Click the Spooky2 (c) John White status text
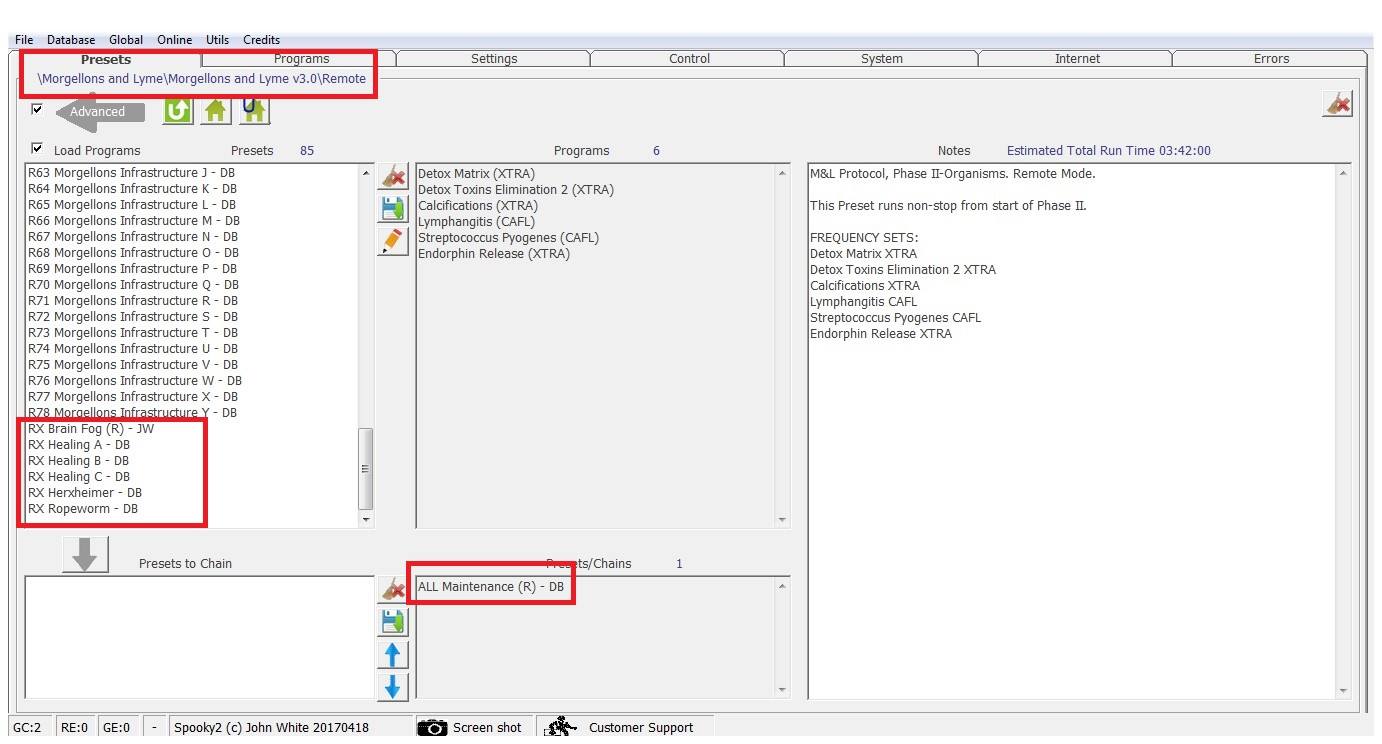The width and height of the screenshot is (1382, 744). click(272, 728)
